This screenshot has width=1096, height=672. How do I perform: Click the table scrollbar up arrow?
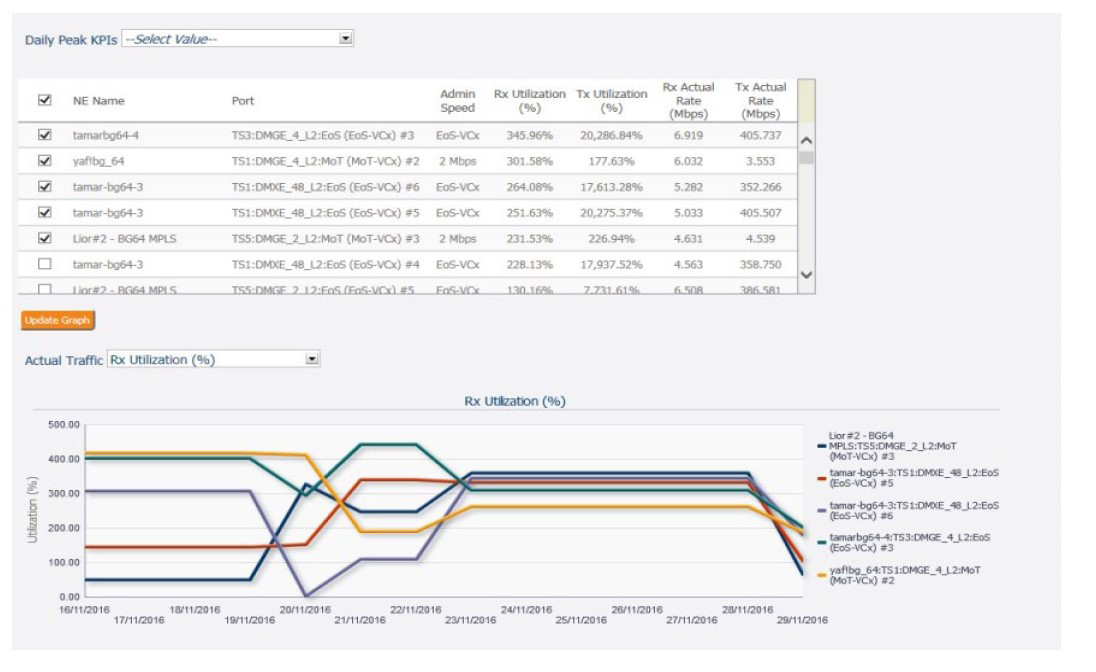pos(806,141)
